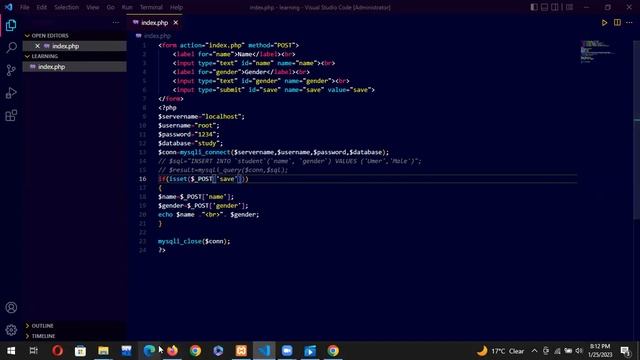Open XAMPP control panel from taskbar

click(x=241, y=351)
